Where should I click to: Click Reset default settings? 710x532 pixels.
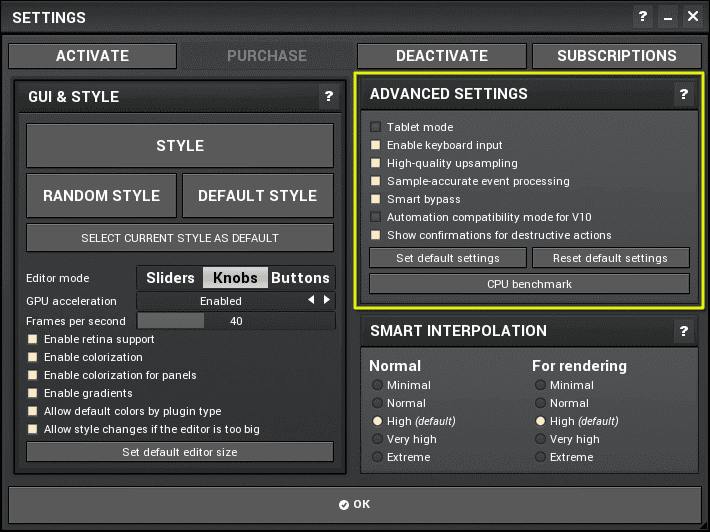[x=610, y=258]
